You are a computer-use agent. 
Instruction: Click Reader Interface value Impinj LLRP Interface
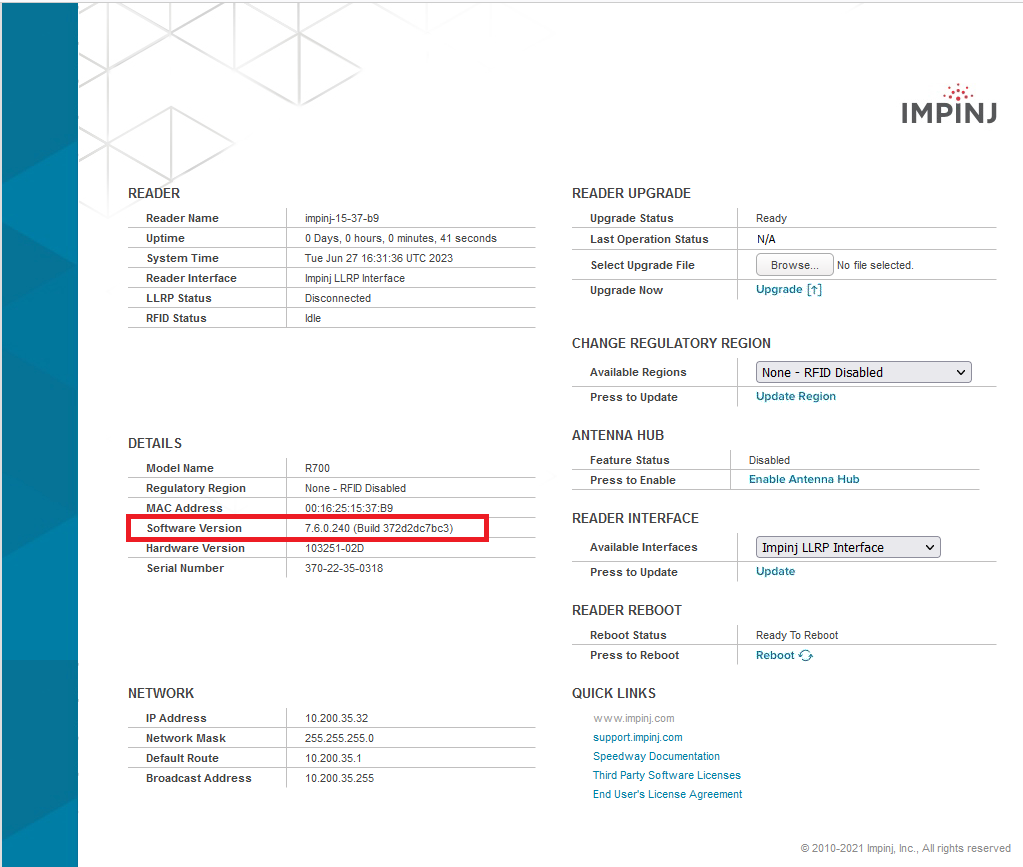coord(355,279)
